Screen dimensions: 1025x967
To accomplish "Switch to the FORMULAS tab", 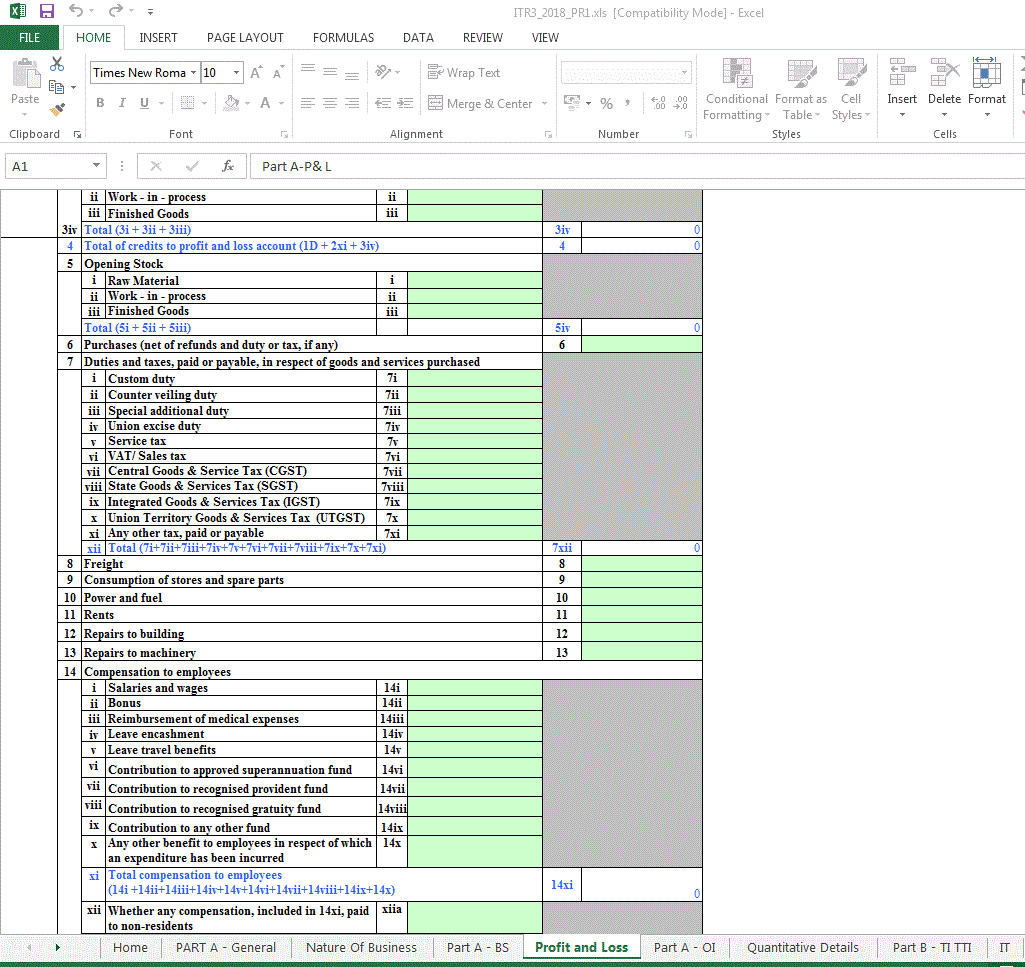I will (x=343, y=37).
